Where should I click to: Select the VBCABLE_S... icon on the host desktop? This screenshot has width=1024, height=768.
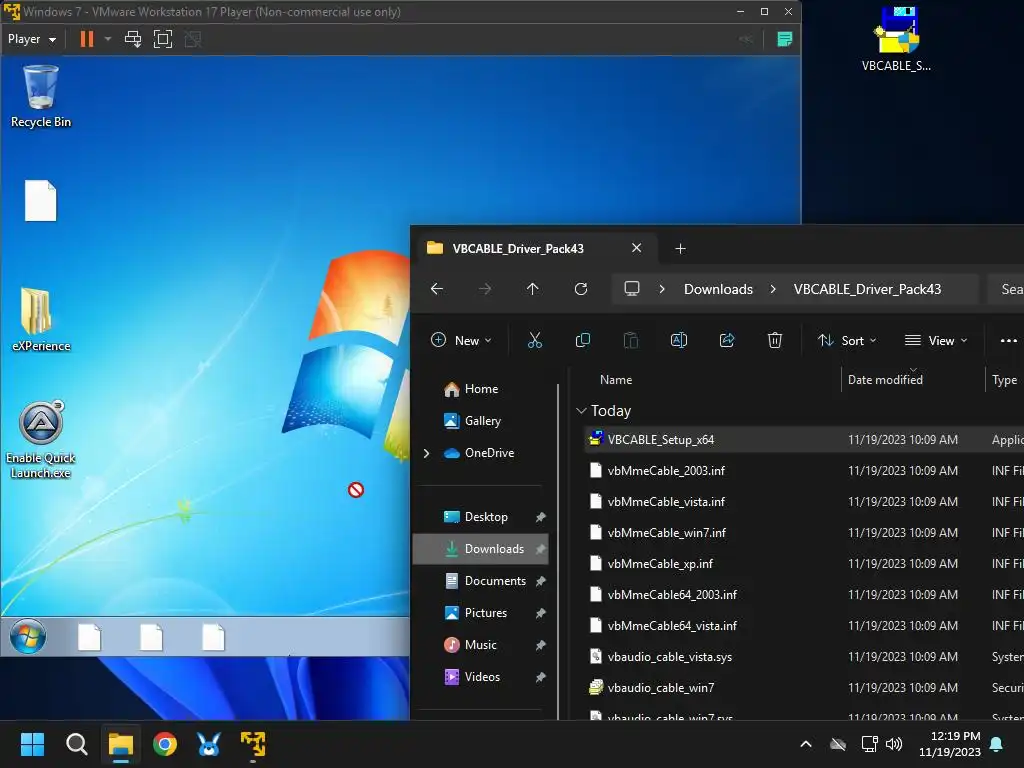[x=896, y=39]
